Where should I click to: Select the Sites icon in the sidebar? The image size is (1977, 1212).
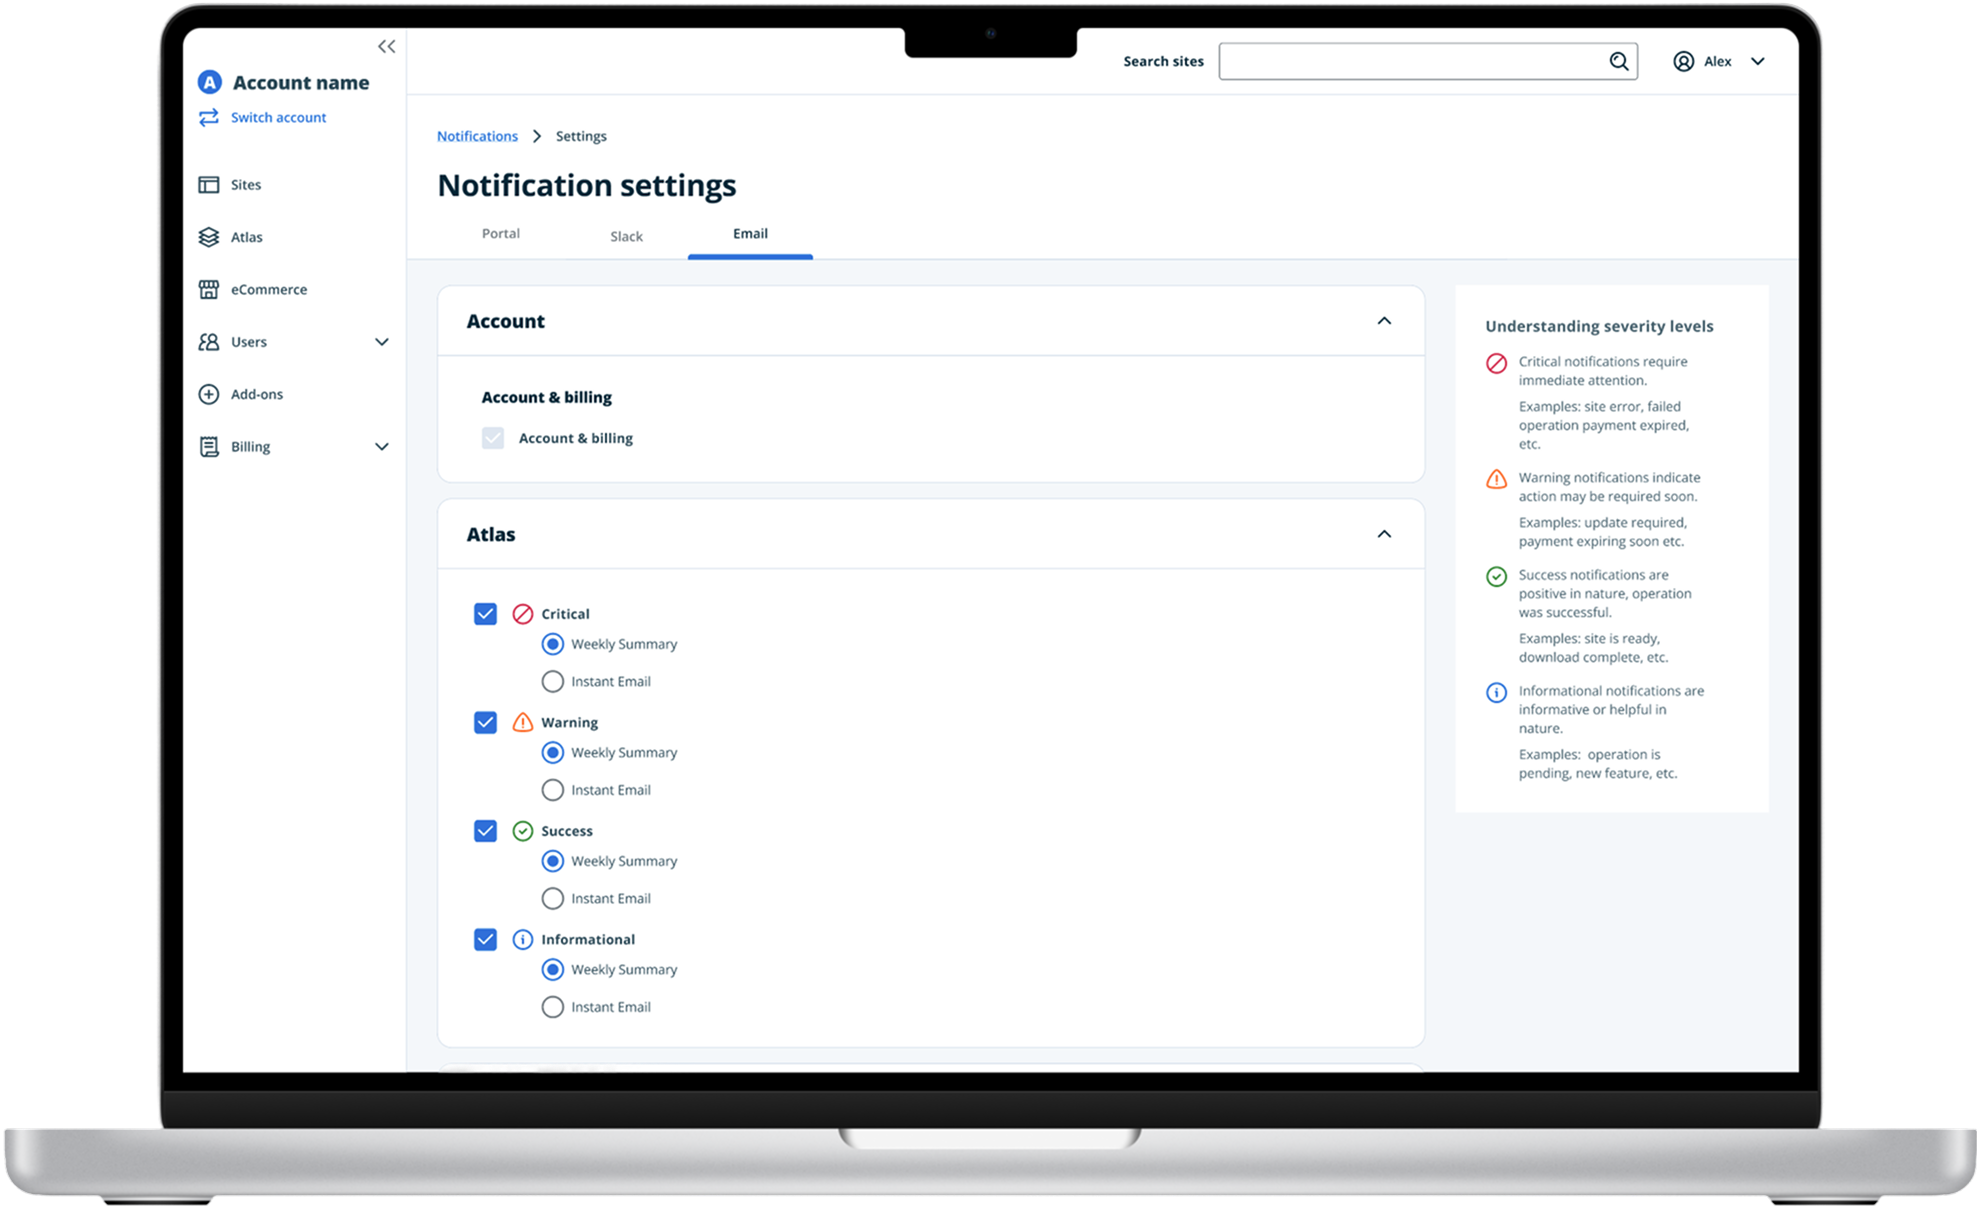(x=209, y=184)
